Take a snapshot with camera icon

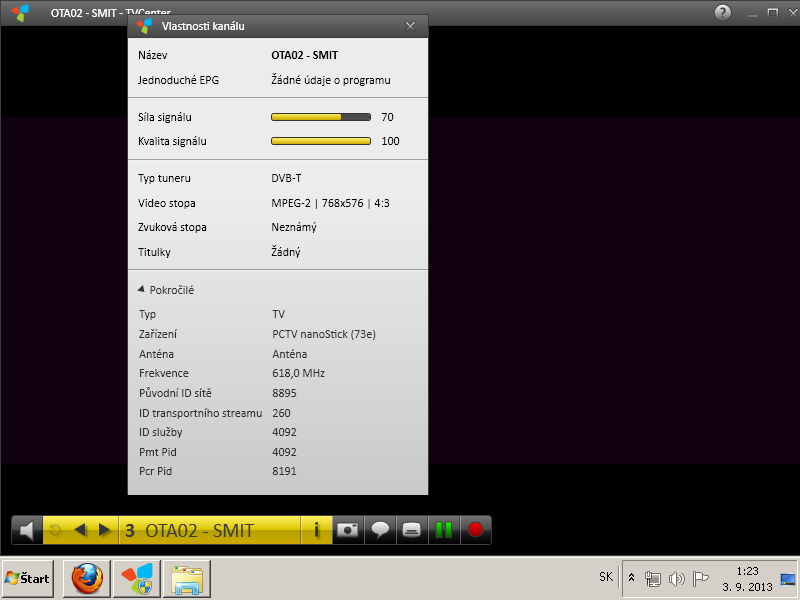pyautogui.click(x=347, y=530)
